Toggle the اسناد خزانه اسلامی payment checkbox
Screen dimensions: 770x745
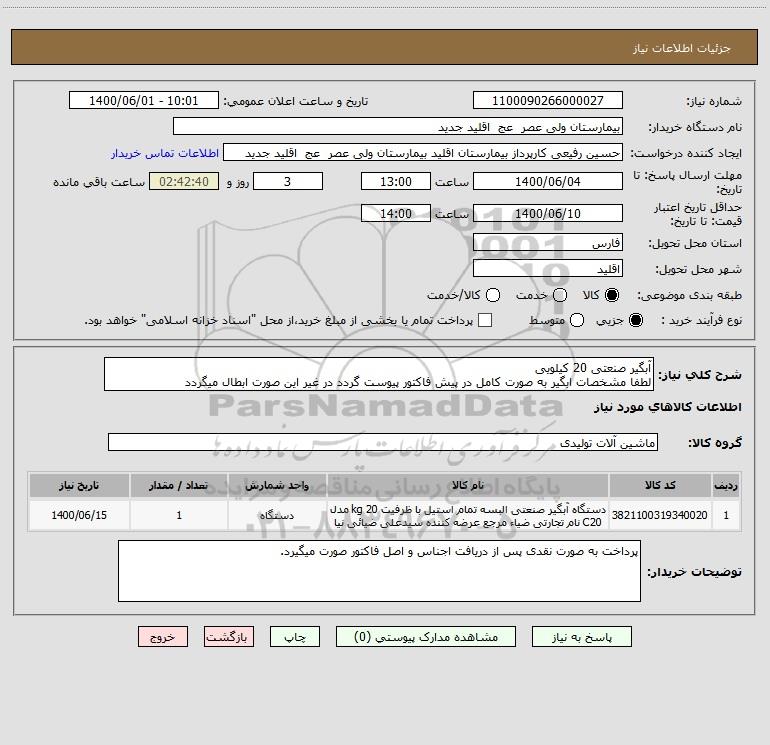pos(485,320)
